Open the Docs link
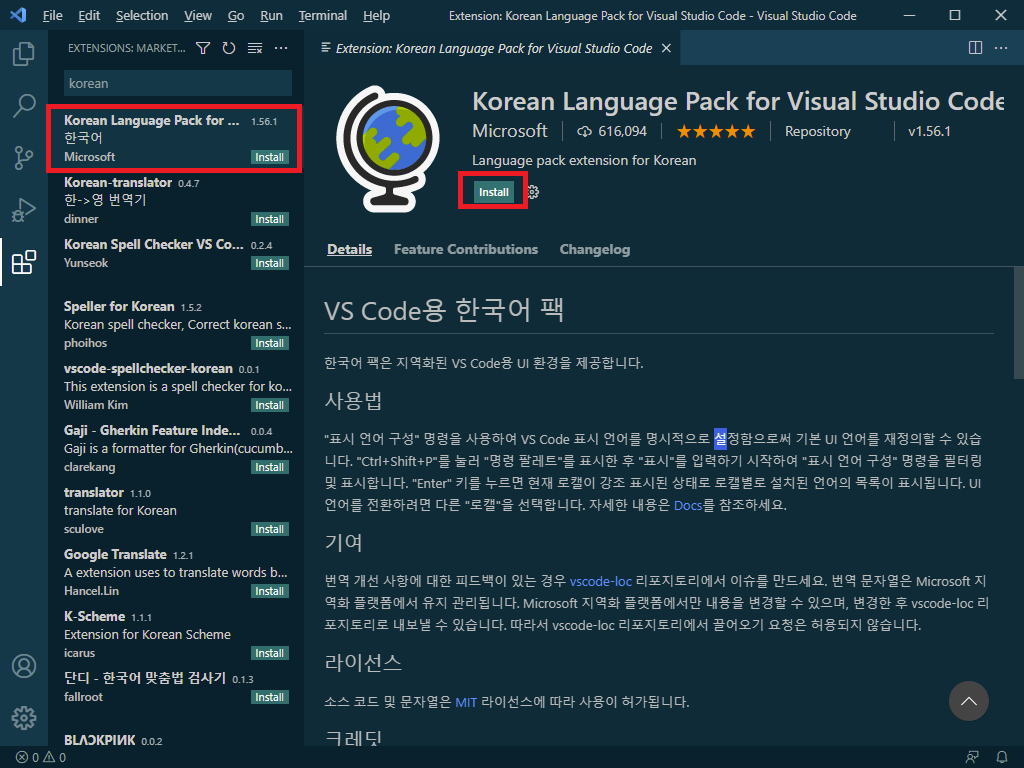 [688, 505]
